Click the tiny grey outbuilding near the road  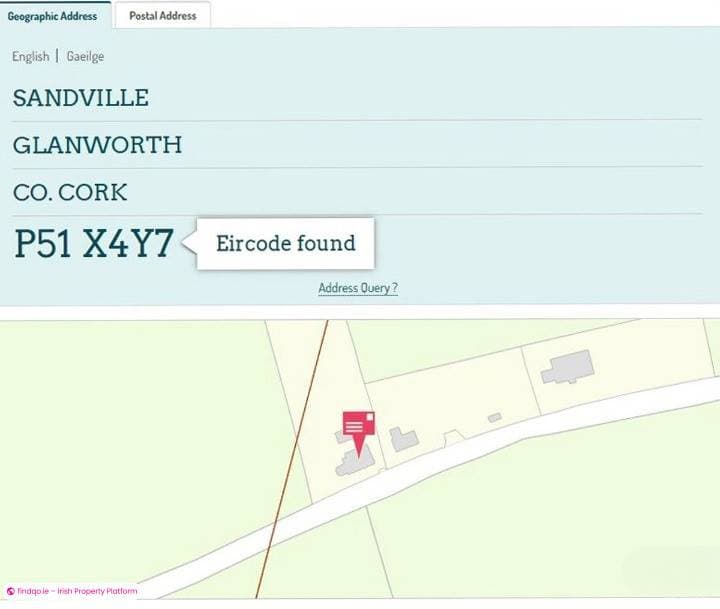495,417
